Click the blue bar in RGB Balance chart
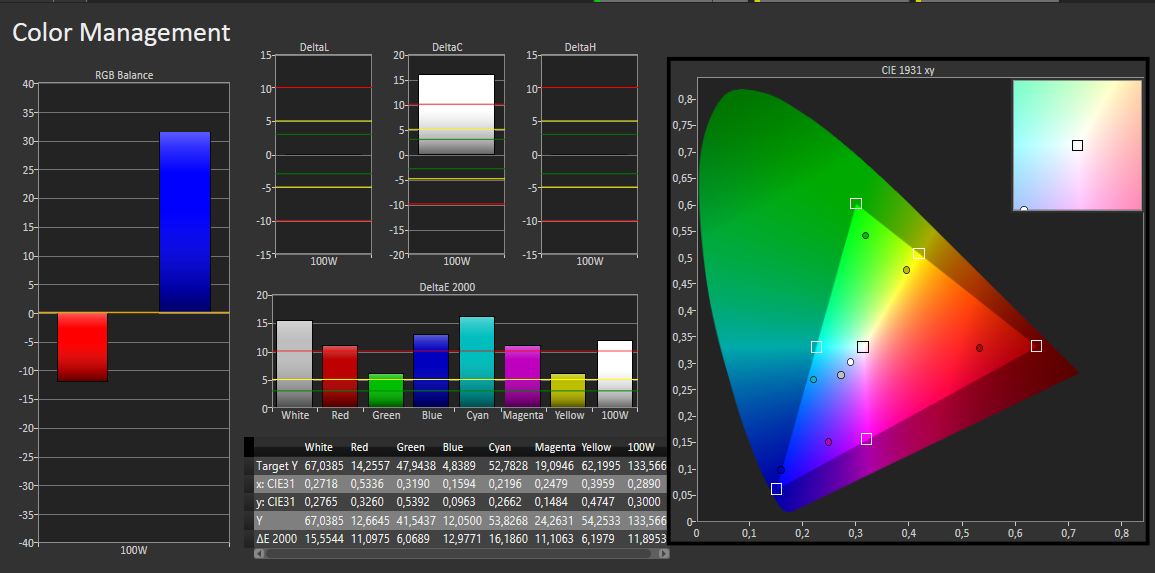This screenshot has width=1155, height=573. pyautogui.click(x=185, y=222)
